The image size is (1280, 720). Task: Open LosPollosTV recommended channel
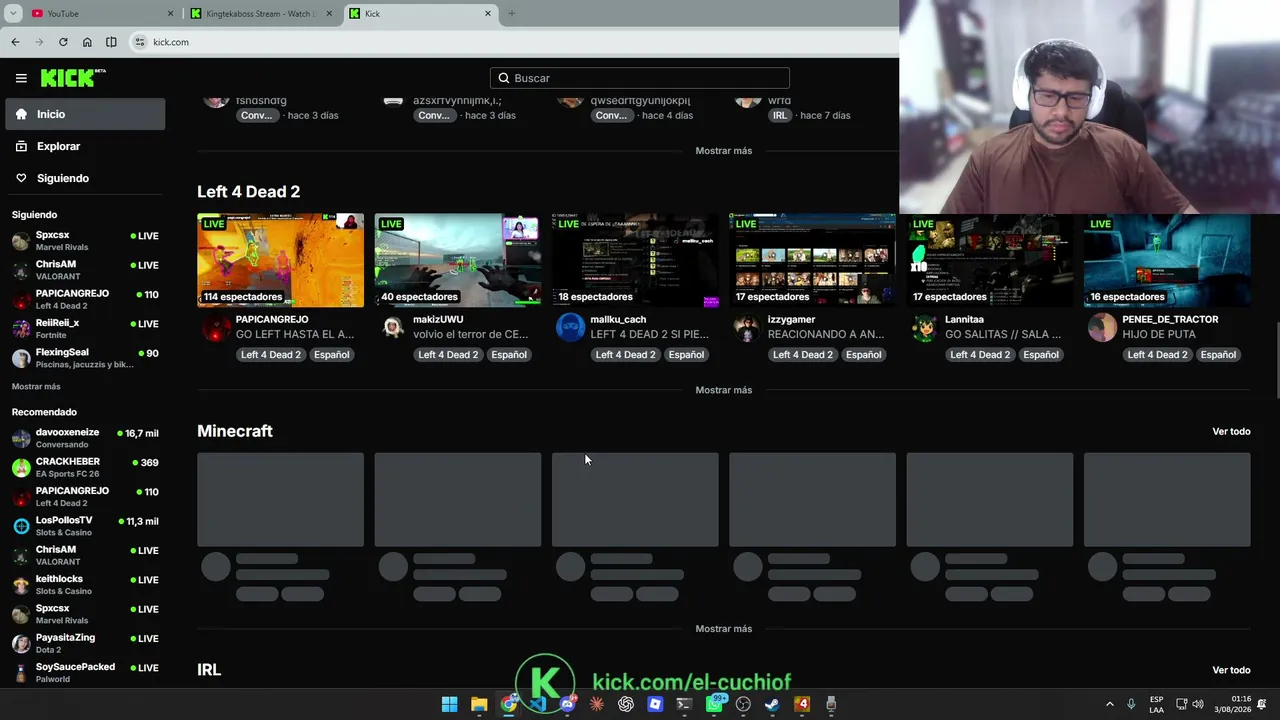(x=85, y=526)
